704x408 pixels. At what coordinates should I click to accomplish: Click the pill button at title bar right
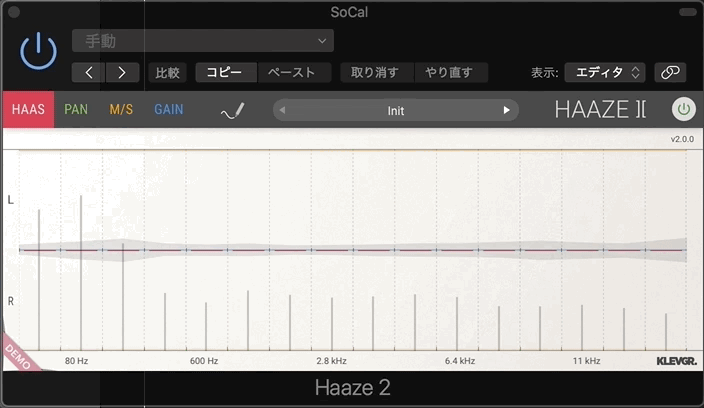pos(687,12)
